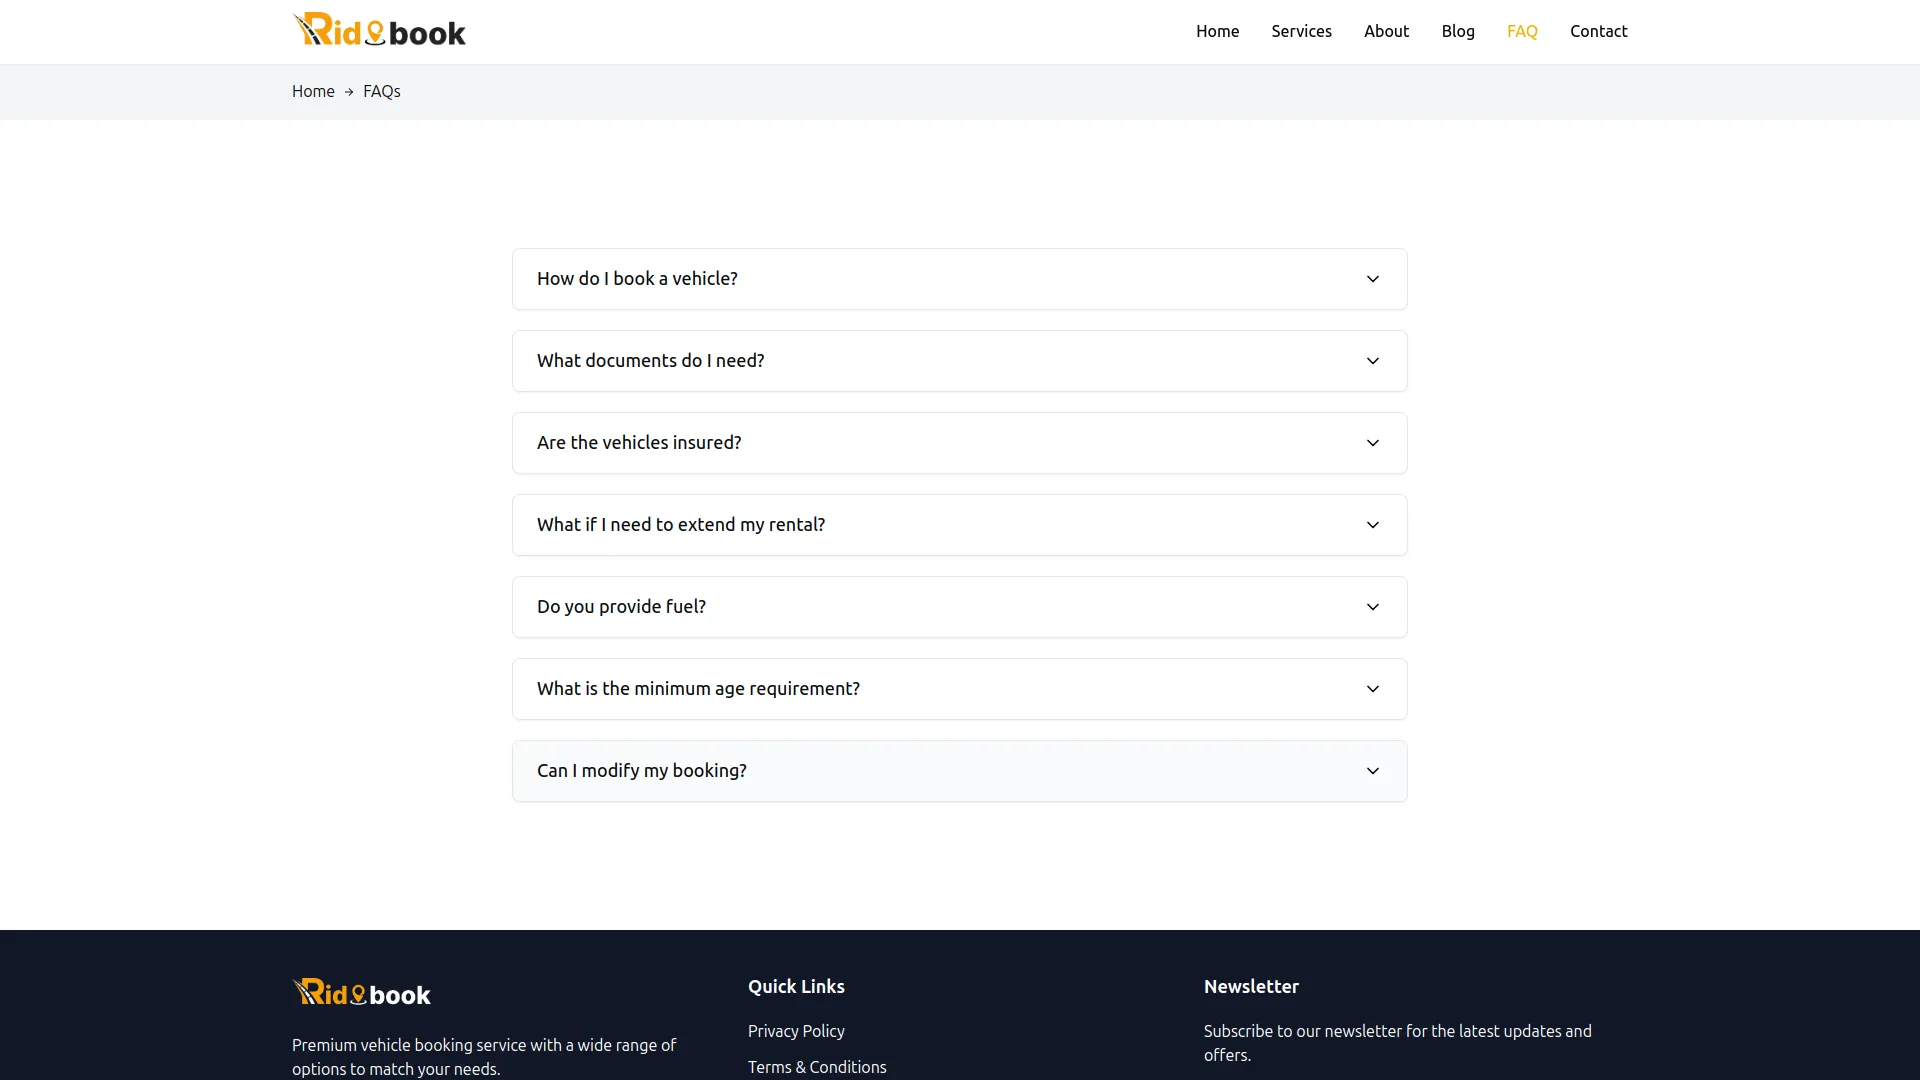Open the Contact page from the navbar
The height and width of the screenshot is (1080, 1920).
pyautogui.click(x=1598, y=31)
